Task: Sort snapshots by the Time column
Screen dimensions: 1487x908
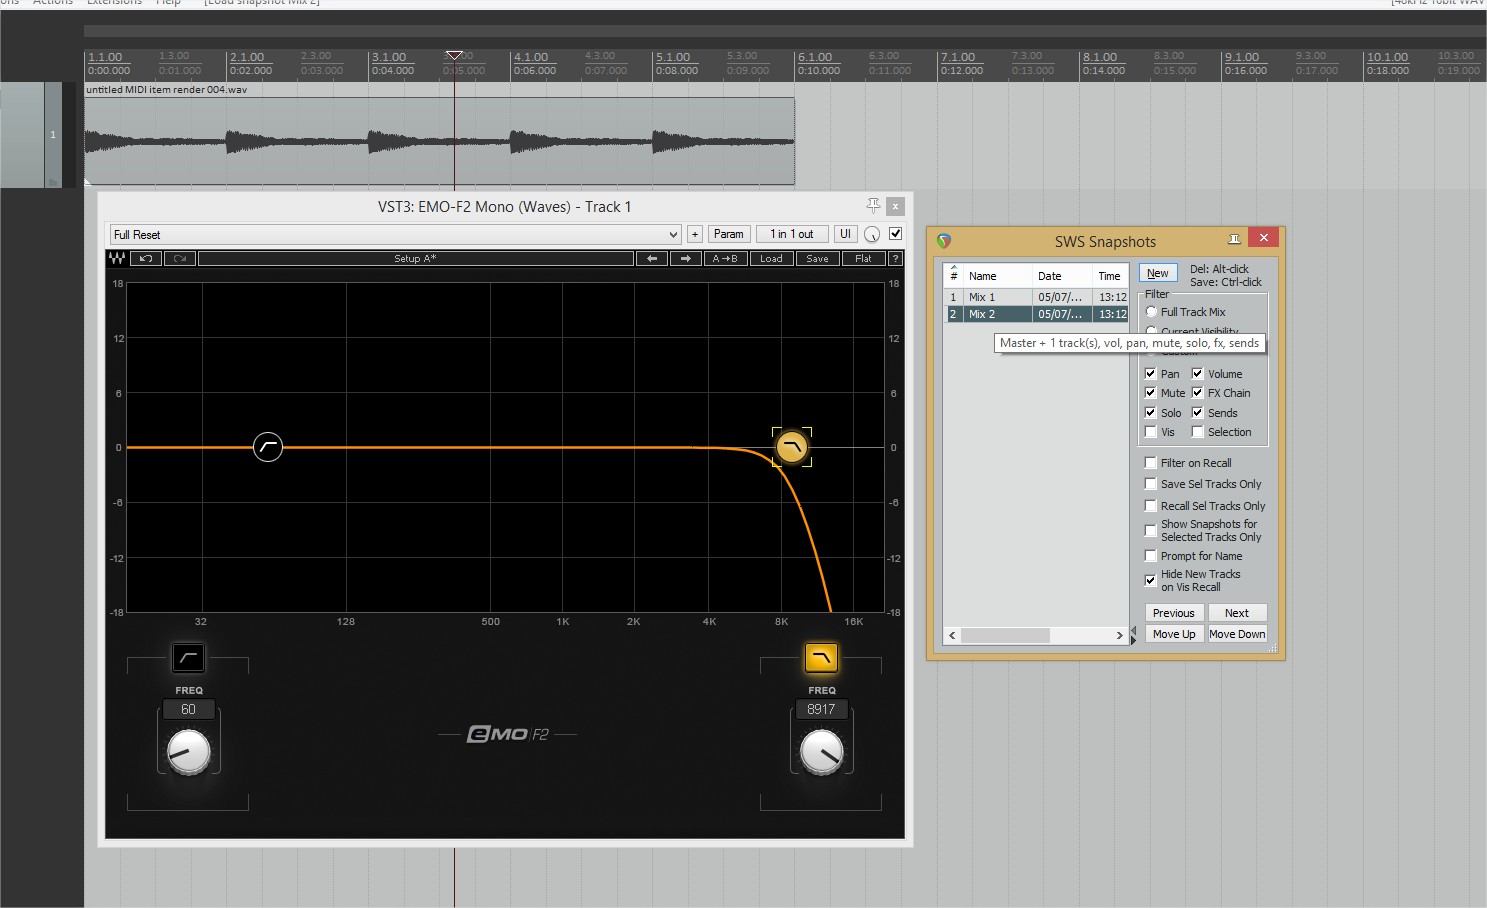Action: pos(1110,276)
